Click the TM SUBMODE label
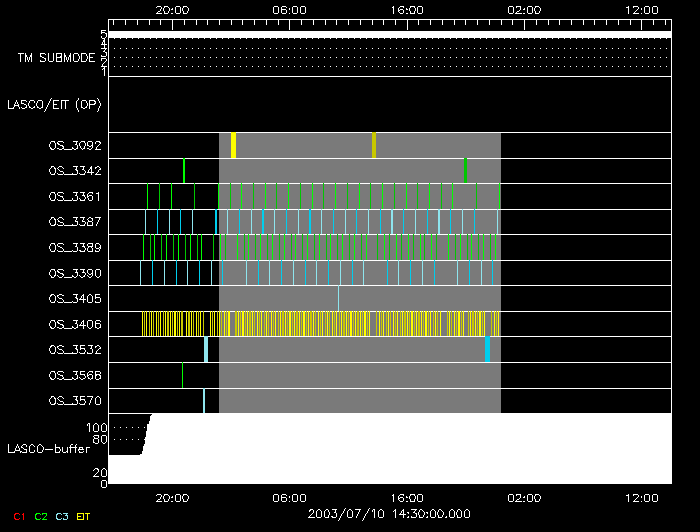700x532 pixels. (x=56, y=58)
